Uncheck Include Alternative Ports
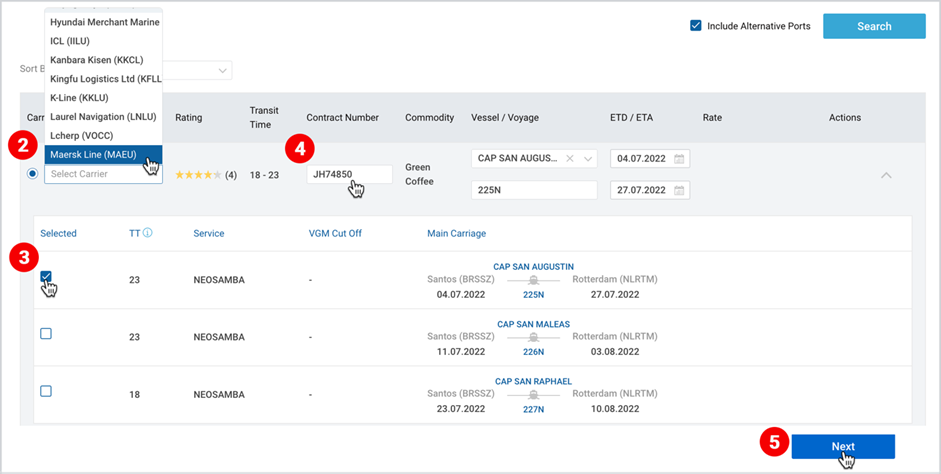 click(x=696, y=26)
